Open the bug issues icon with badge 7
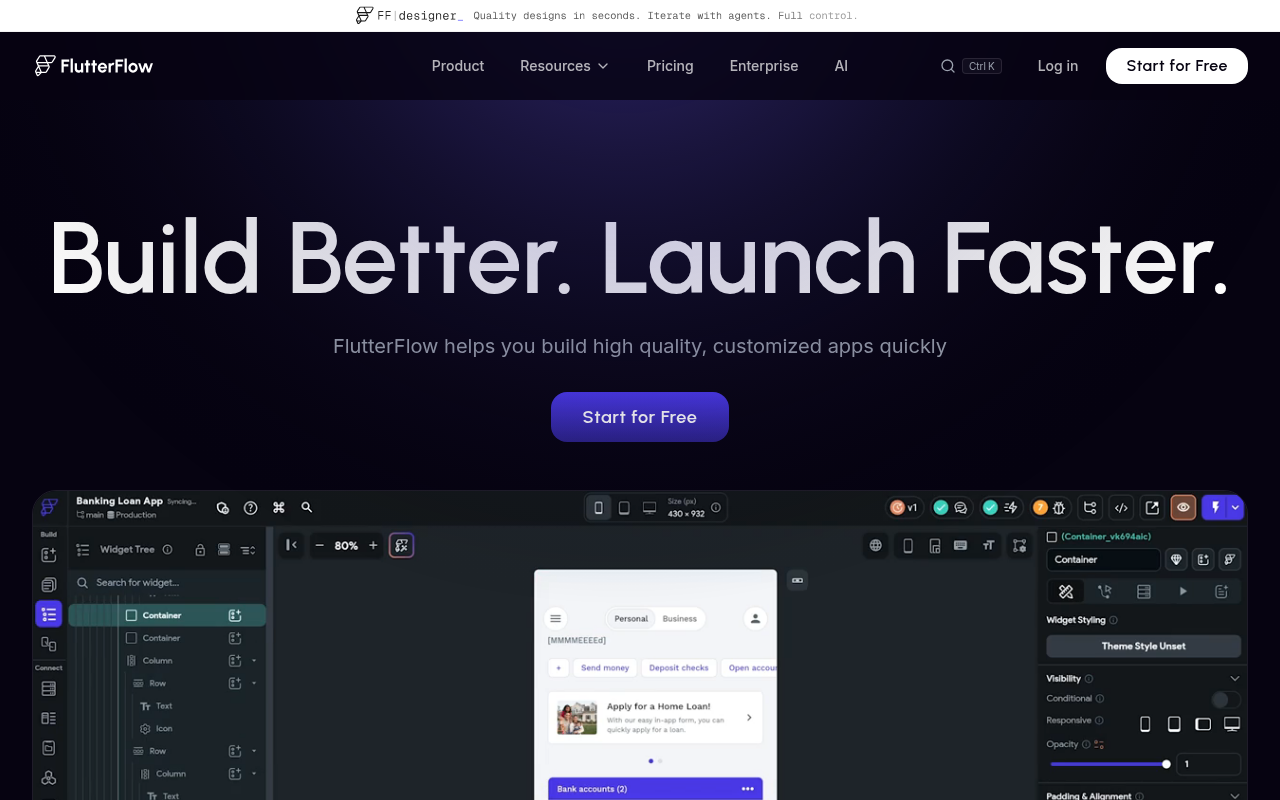Screen dimensions: 1280x800 [x=1051, y=508]
